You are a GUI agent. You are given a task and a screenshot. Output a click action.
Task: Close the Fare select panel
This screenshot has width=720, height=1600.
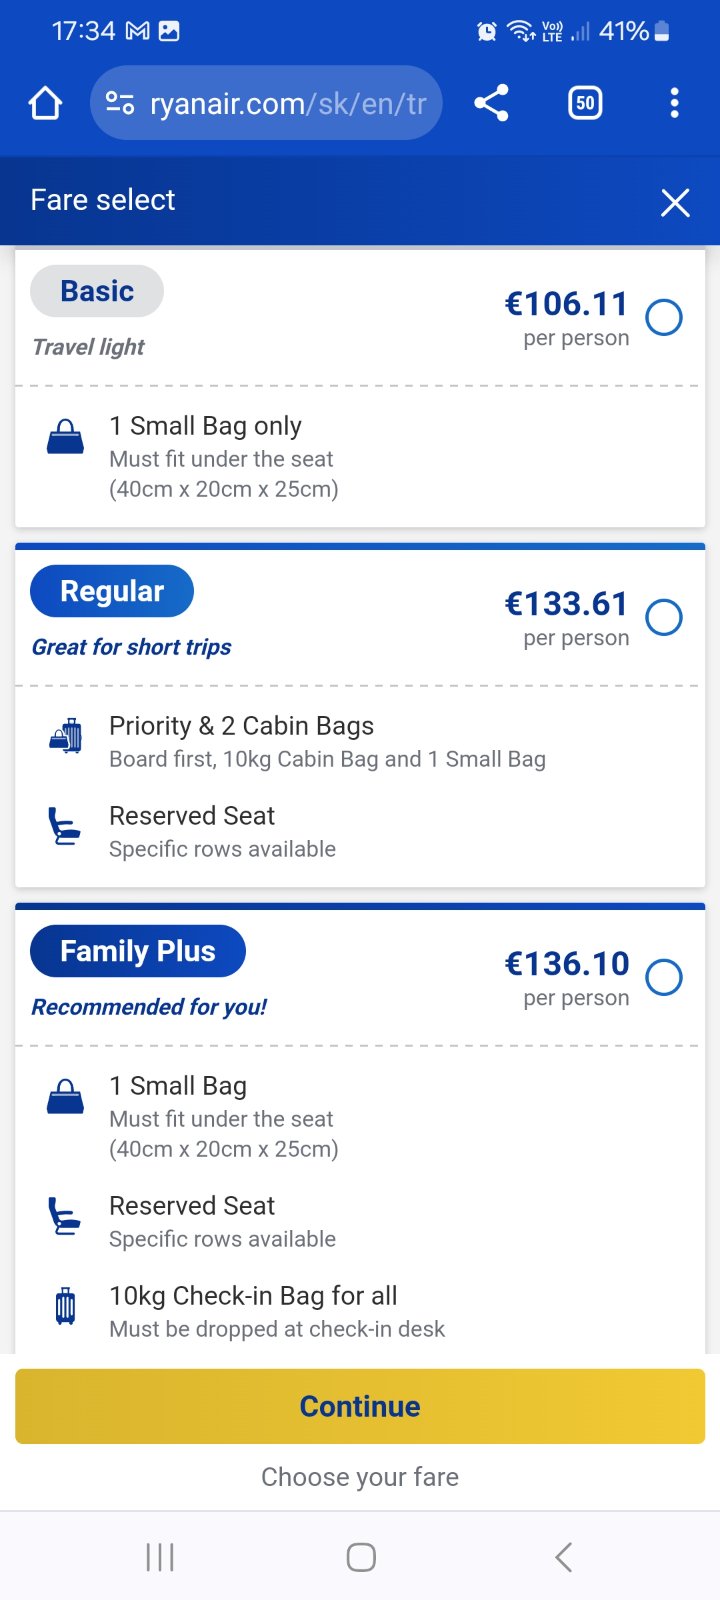(x=675, y=203)
